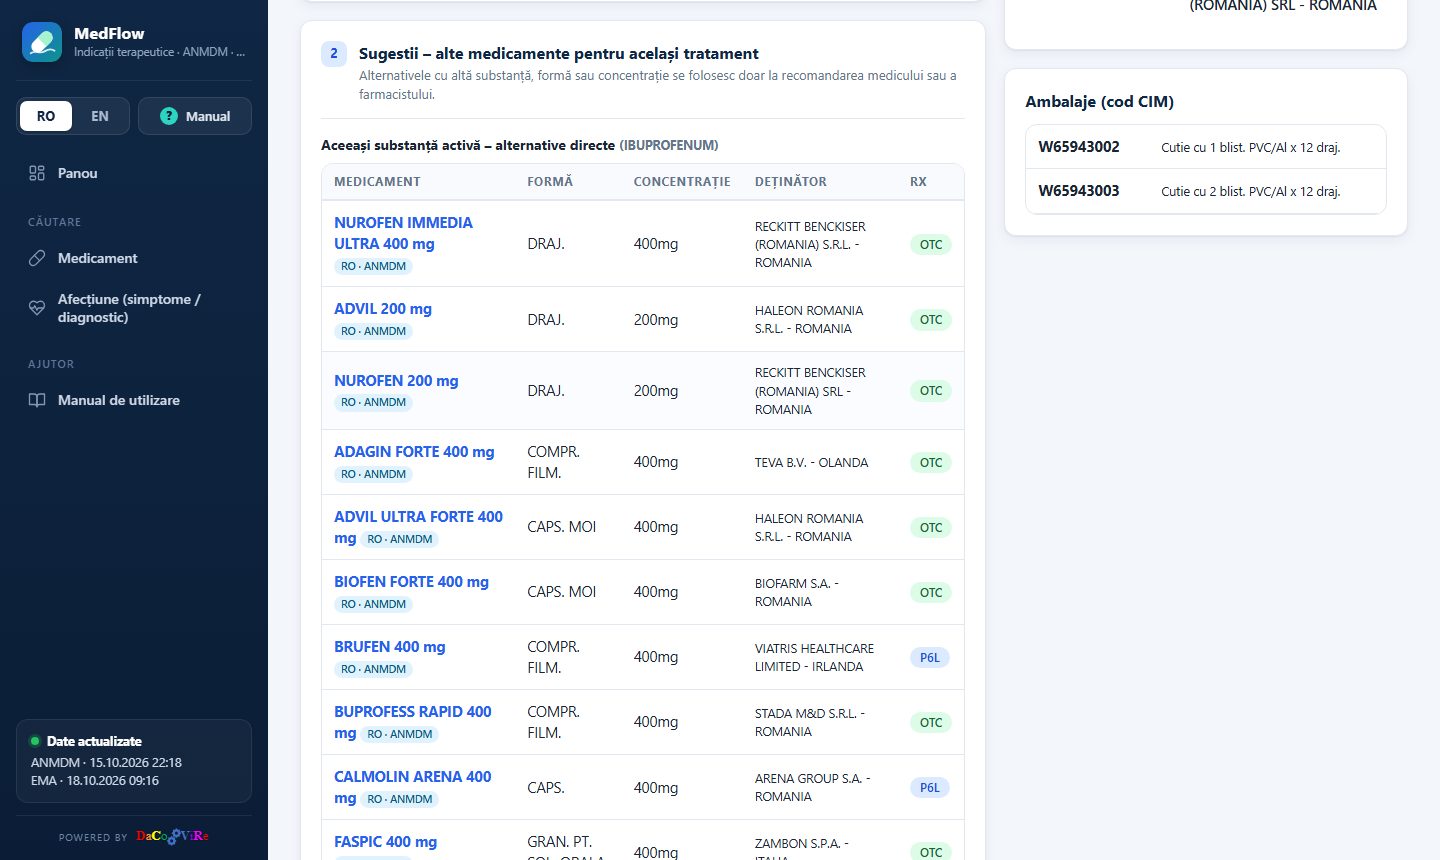Click packaging code W65943003
The width and height of the screenshot is (1440, 860).
click(1079, 191)
